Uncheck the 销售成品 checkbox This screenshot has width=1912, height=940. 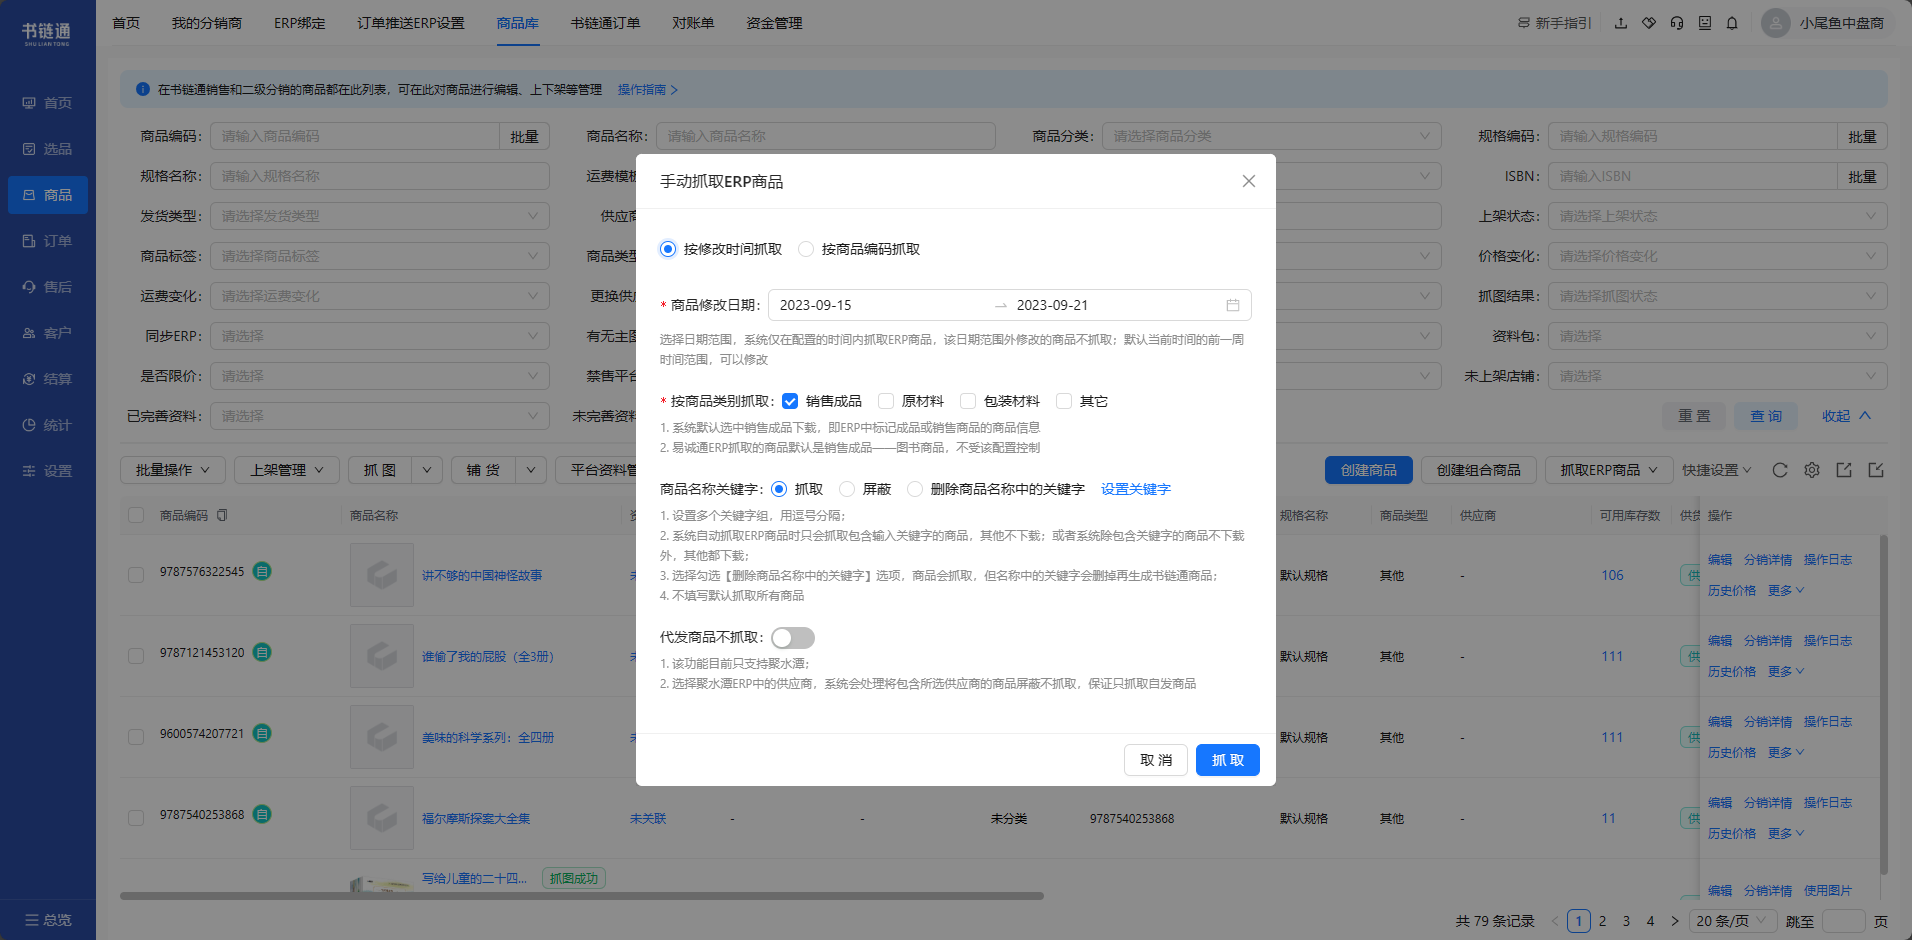click(790, 401)
